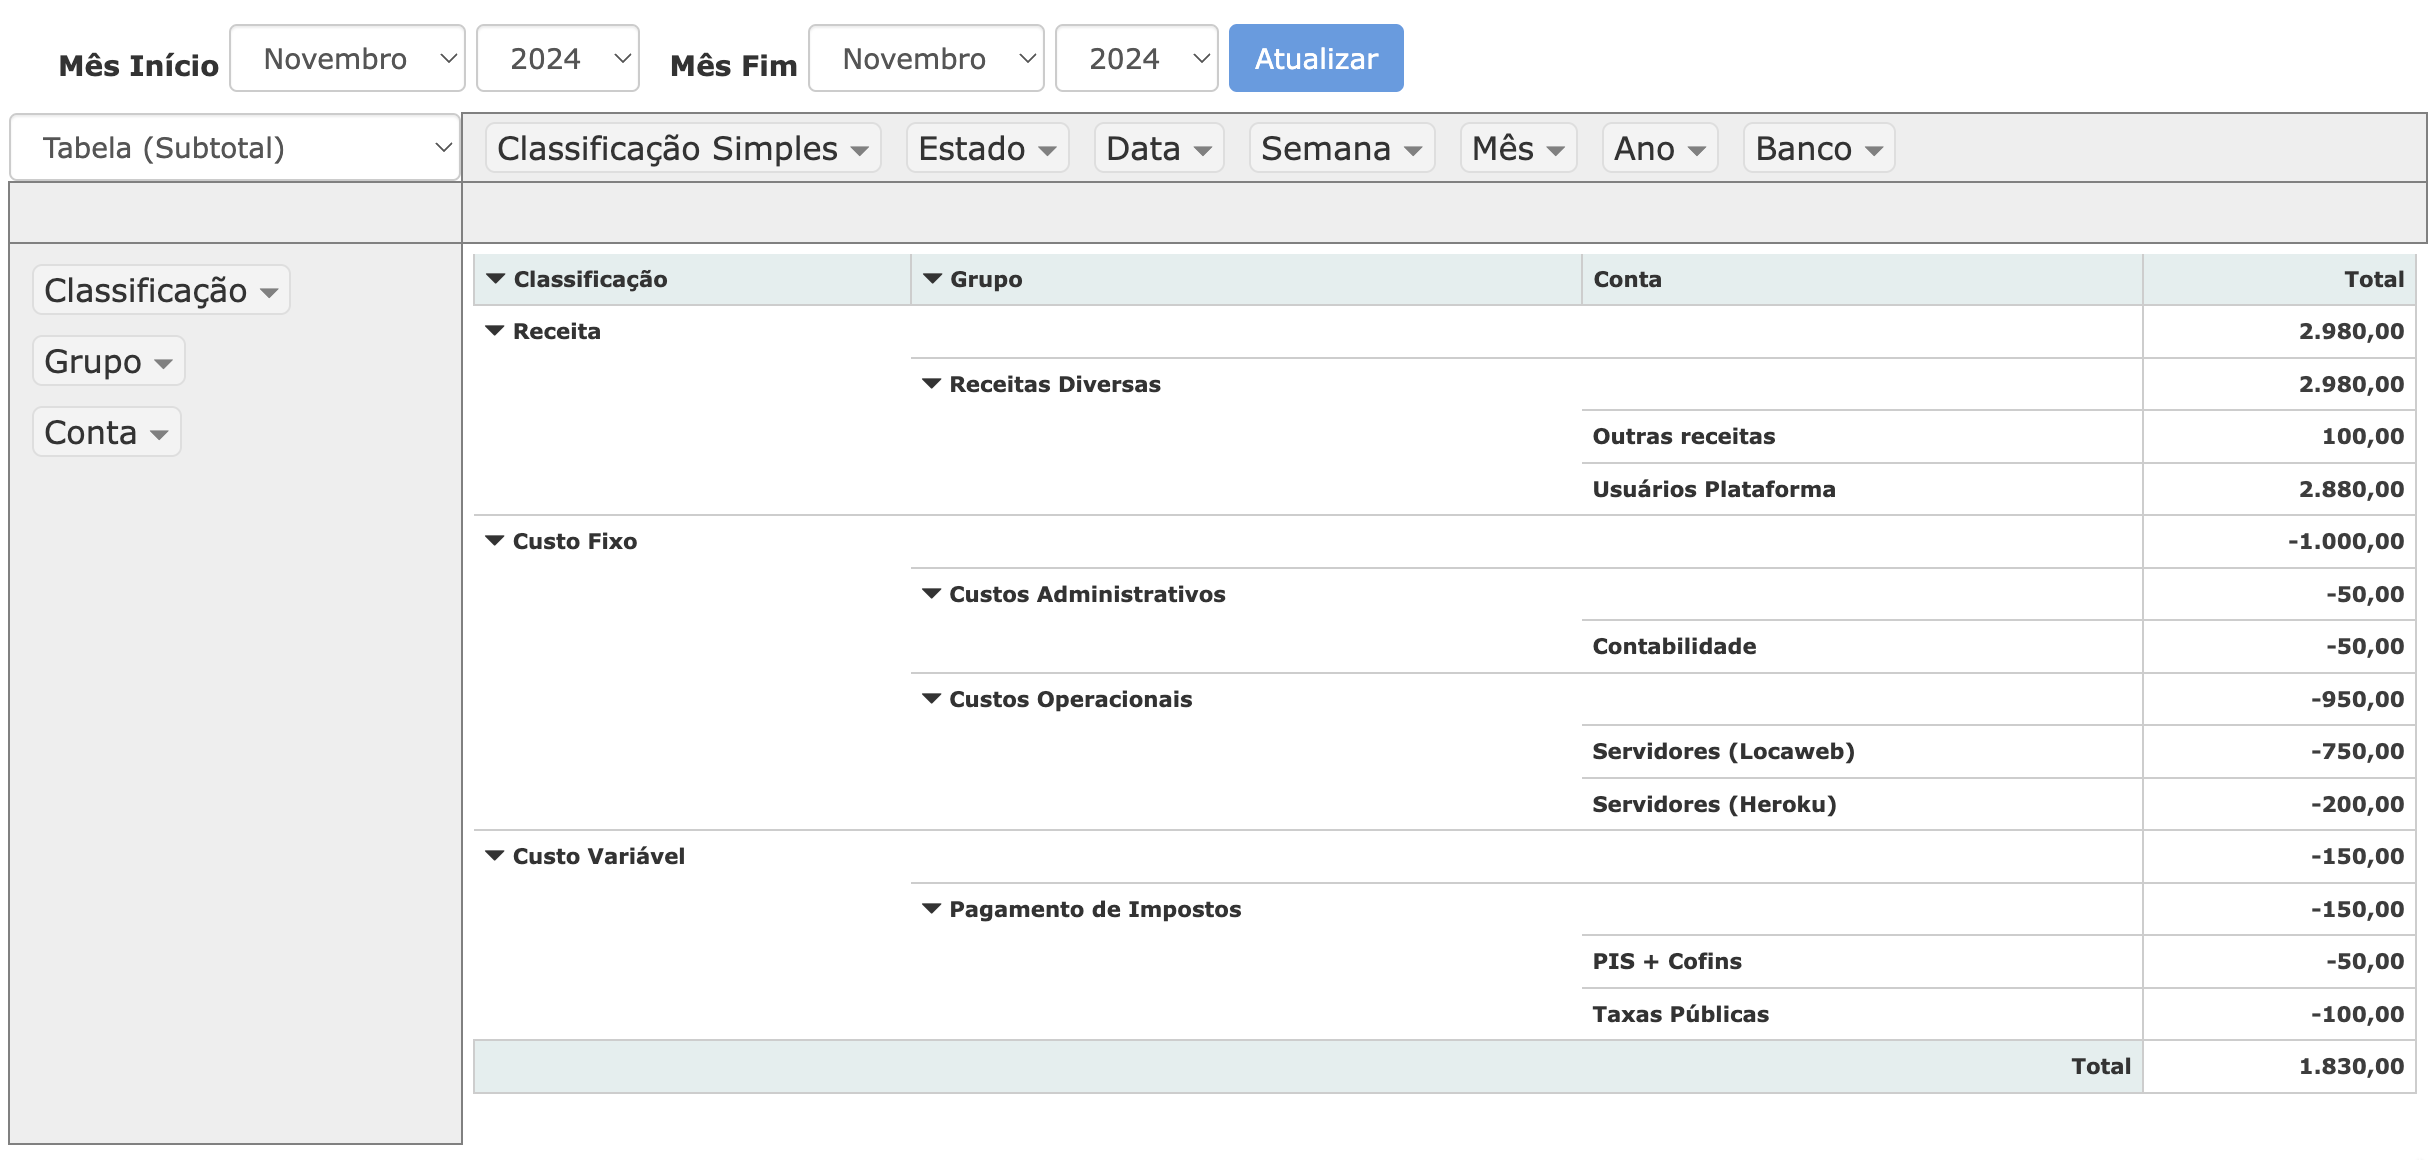
Task: Open the Conta row attribute filter arrow
Action: (159, 435)
